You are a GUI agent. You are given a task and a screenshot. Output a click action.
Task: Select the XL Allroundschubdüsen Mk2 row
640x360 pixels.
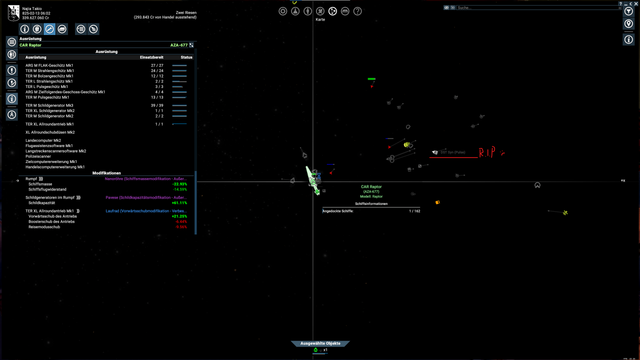[106, 132]
